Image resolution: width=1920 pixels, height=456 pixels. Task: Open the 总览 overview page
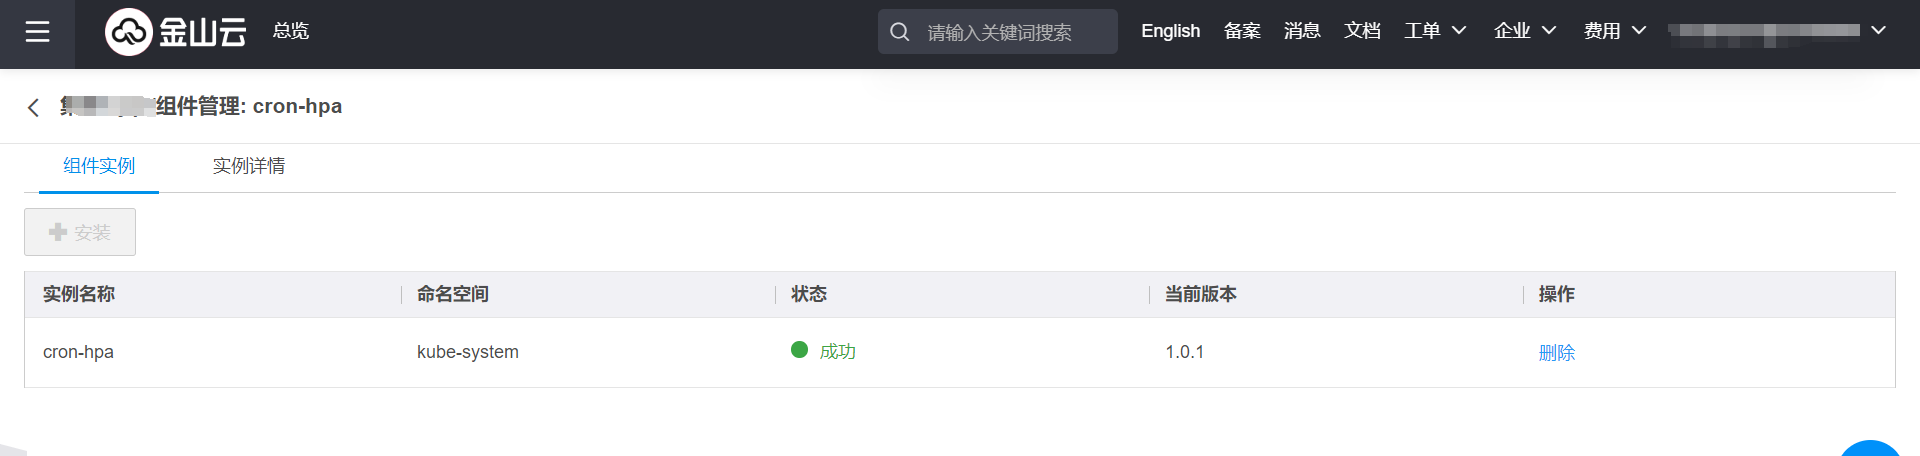tap(291, 31)
